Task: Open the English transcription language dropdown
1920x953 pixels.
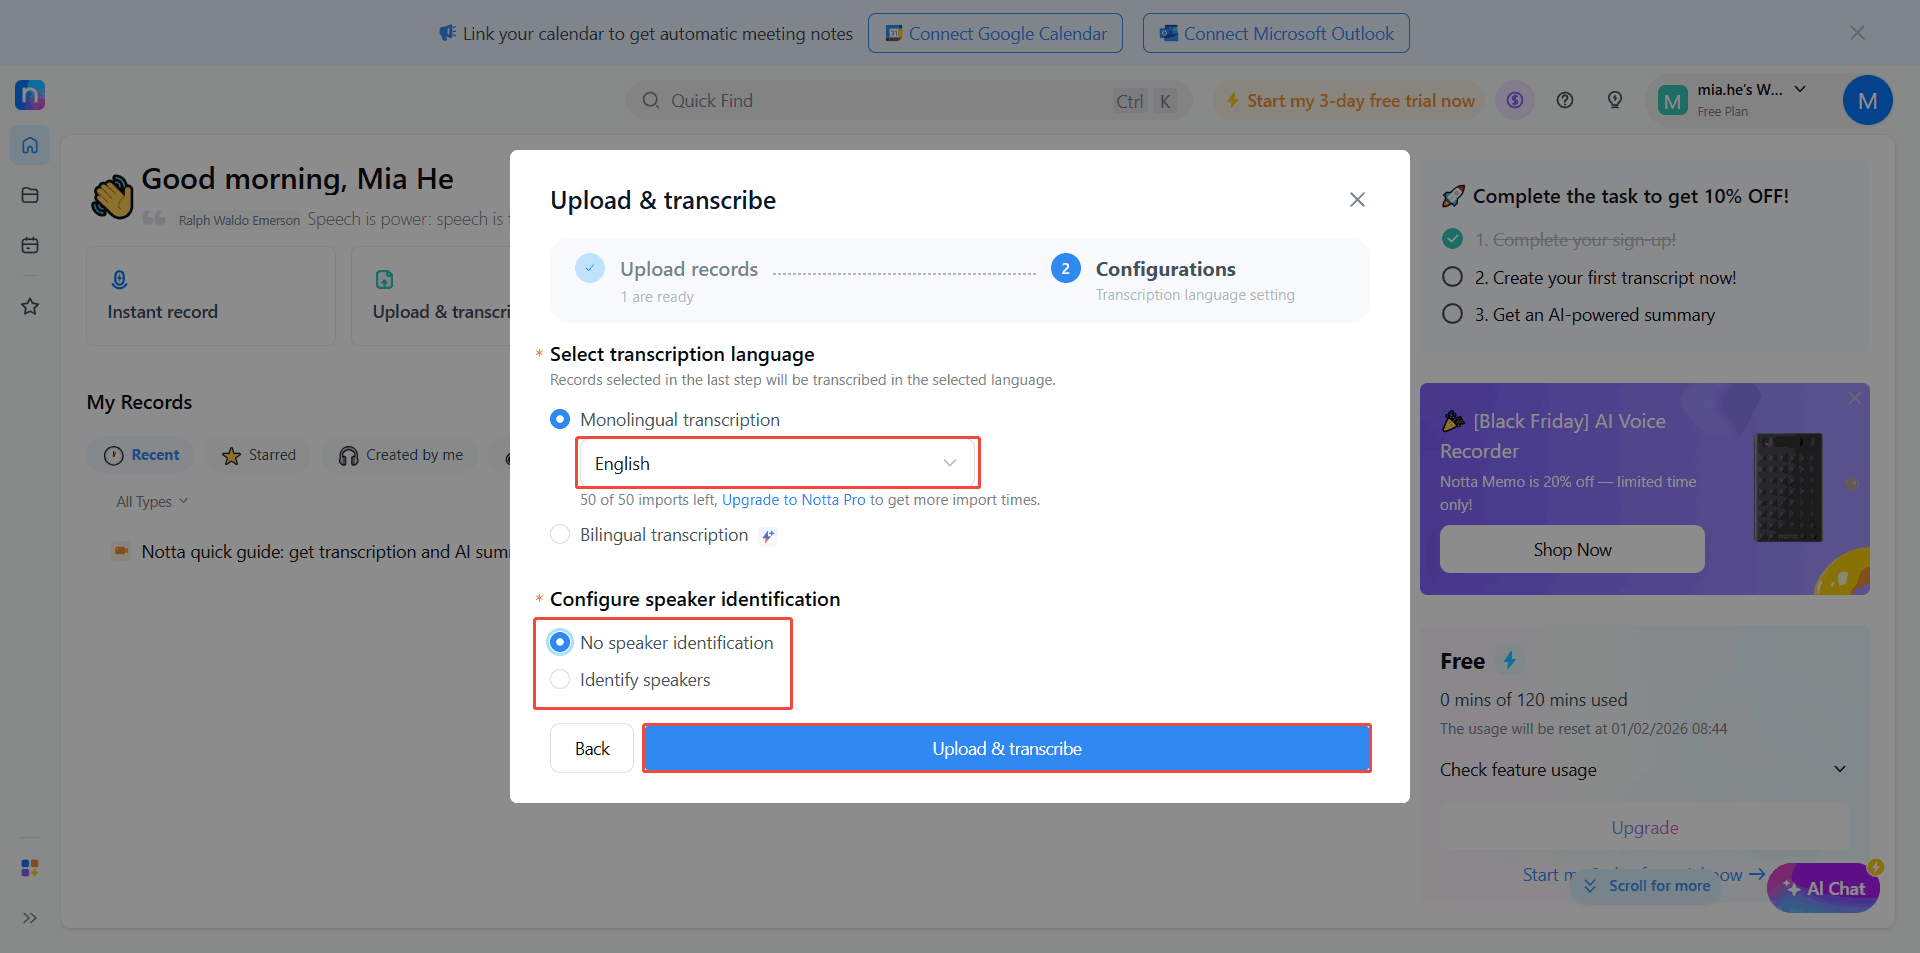Action: [777, 462]
